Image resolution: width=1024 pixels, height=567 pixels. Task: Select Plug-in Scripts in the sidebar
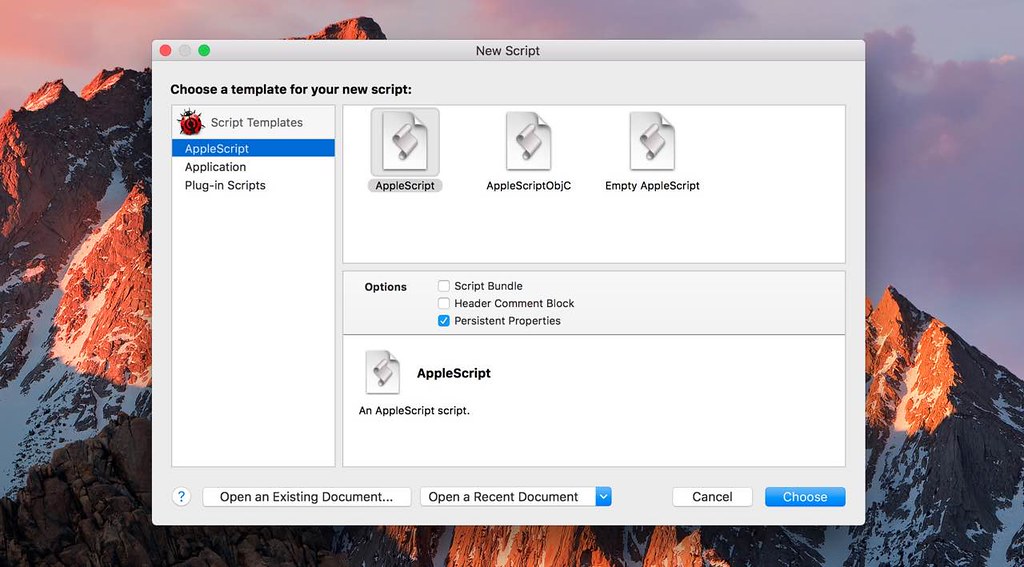[253, 185]
